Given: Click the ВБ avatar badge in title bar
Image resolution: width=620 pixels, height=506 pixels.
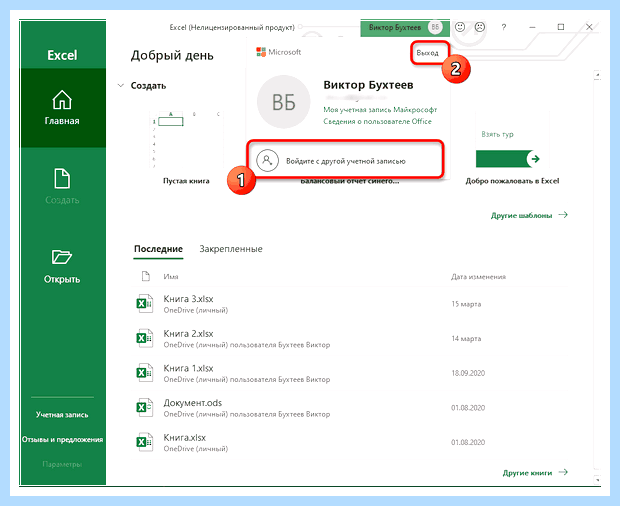Looking at the screenshot, I should (435, 27).
